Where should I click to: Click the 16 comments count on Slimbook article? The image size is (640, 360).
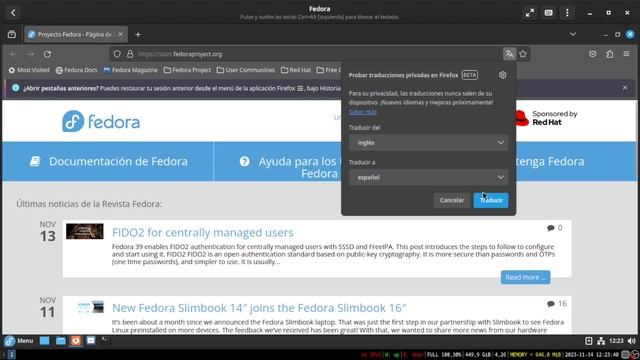(557, 304)
